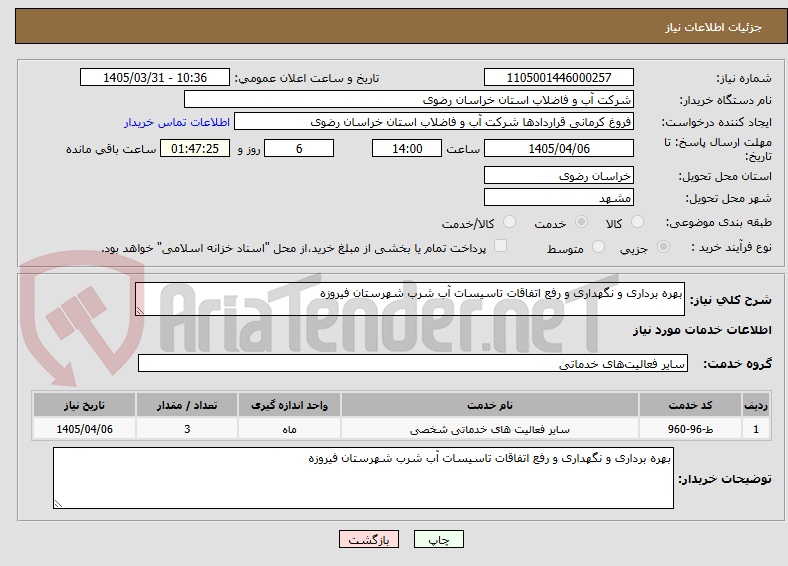Click the گروه خدمت label
The height and width of the screenshot is (566, 788).
click(x=737, y=363)
